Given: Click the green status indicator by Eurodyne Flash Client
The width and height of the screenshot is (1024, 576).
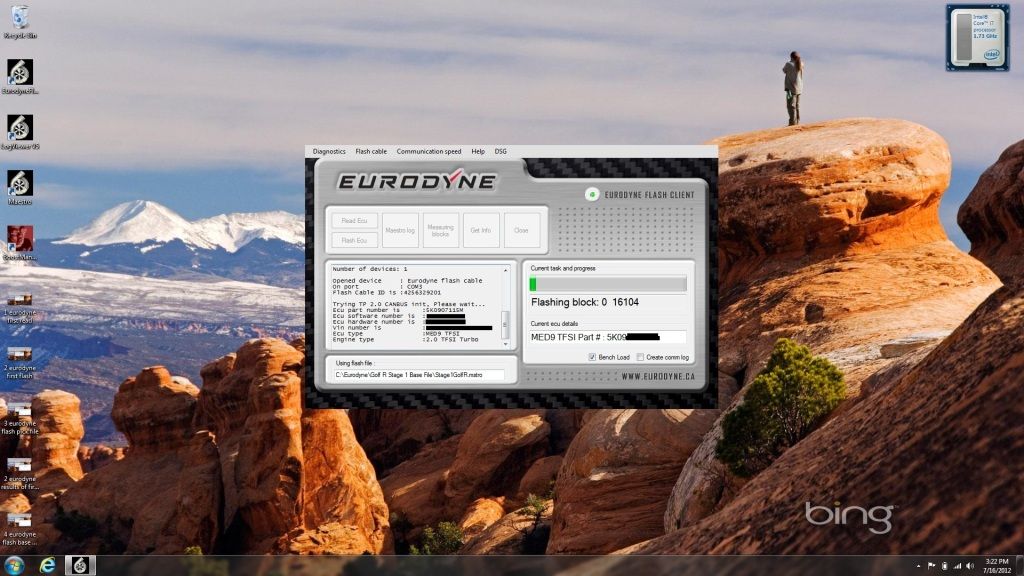Looking at the screenshot, I should (x=592, y=194).
